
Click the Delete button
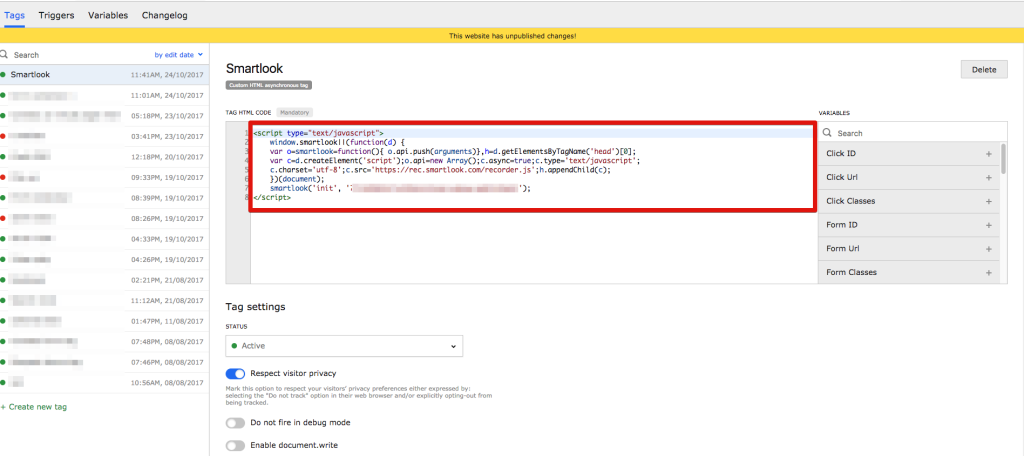[984, 69]
